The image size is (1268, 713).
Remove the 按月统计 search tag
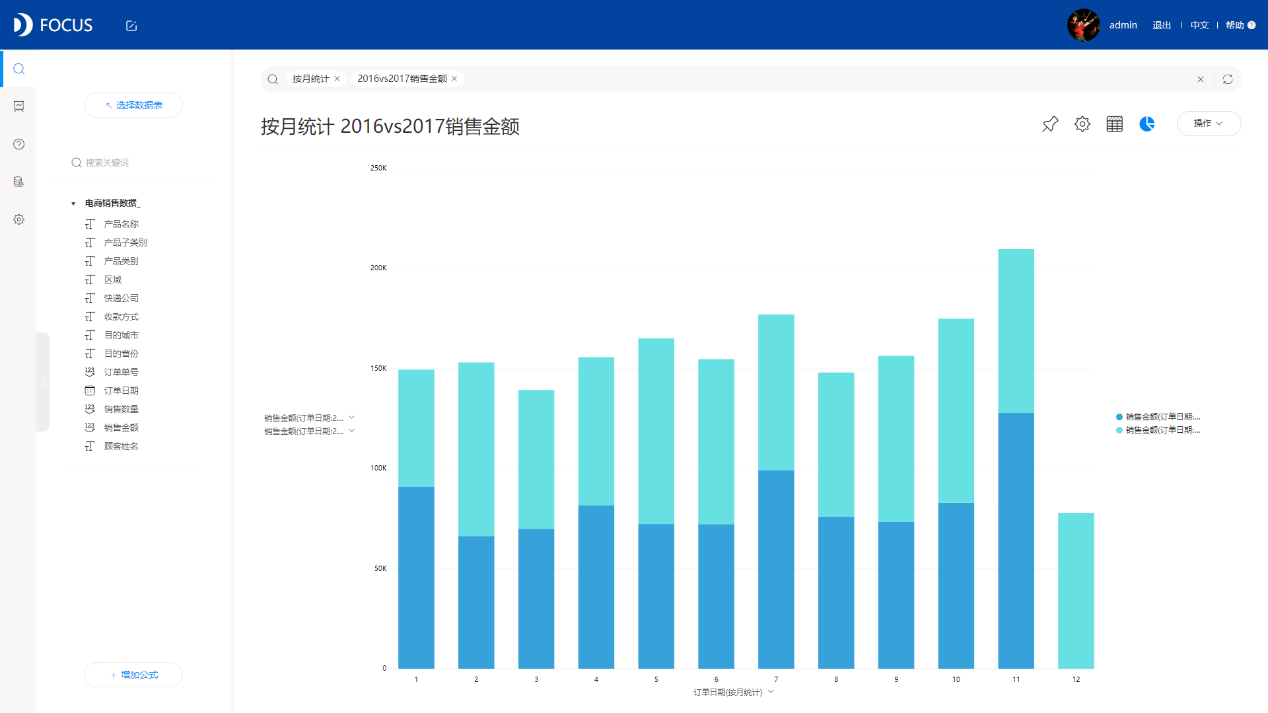click(x=337, y=78)
